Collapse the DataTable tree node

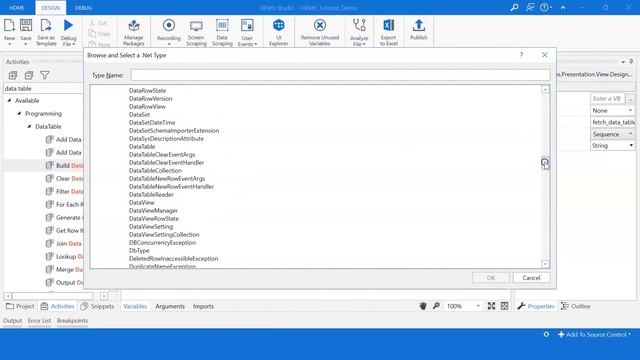29,127
